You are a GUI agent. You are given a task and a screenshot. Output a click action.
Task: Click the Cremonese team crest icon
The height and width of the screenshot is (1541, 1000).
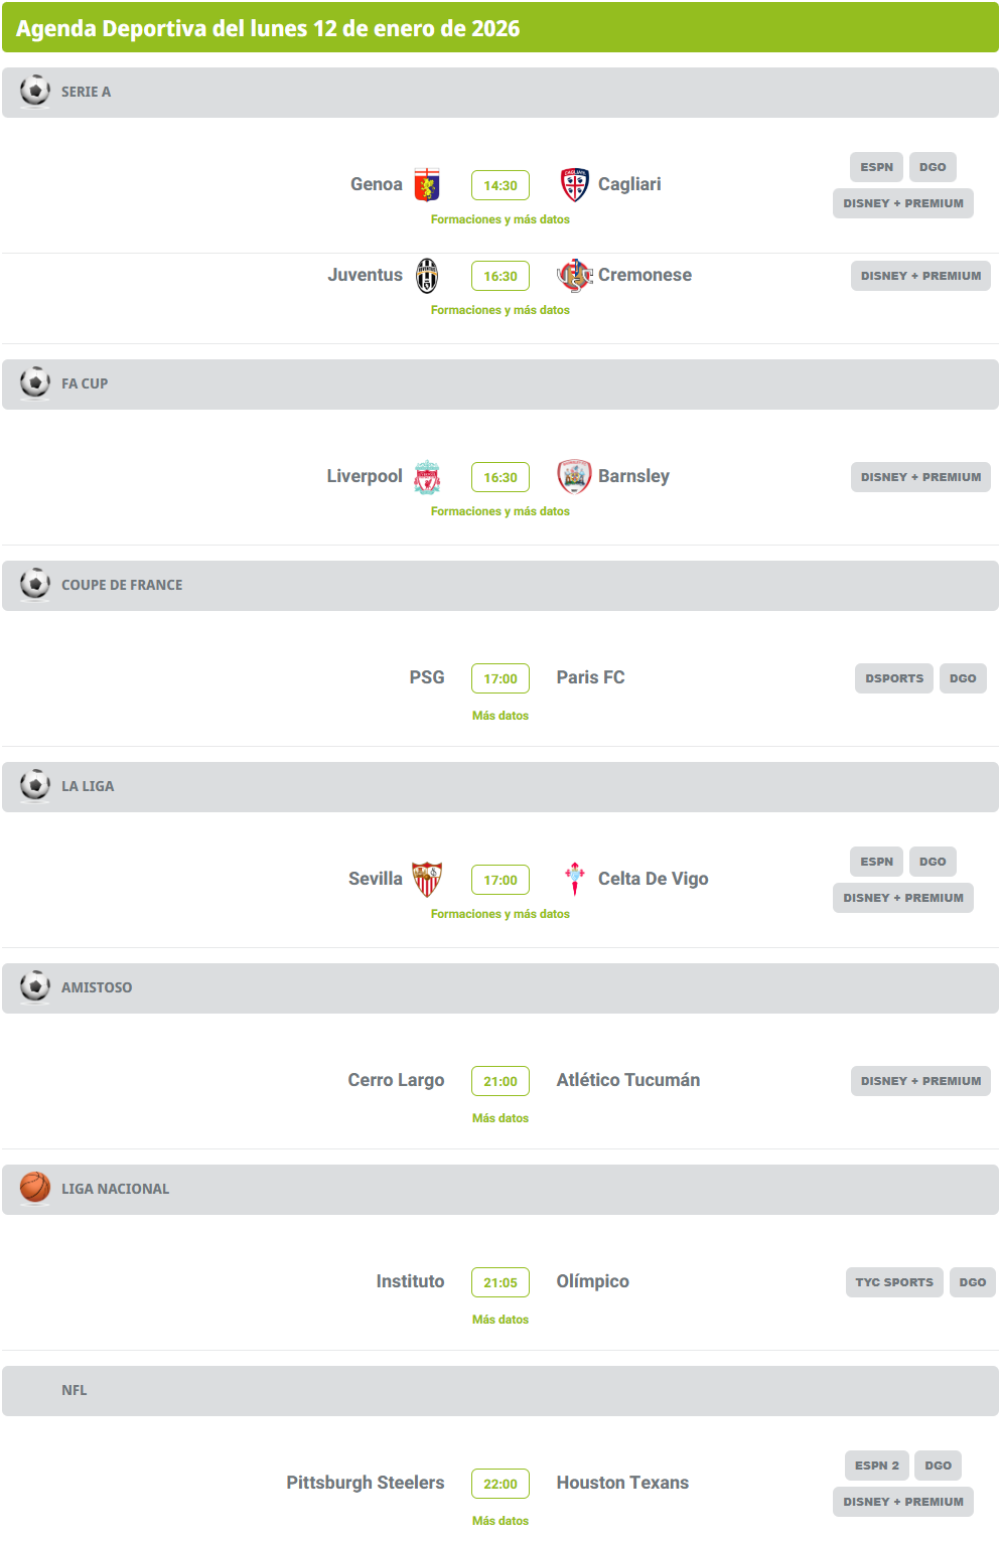pyautogui.click(x=575, y=275)
